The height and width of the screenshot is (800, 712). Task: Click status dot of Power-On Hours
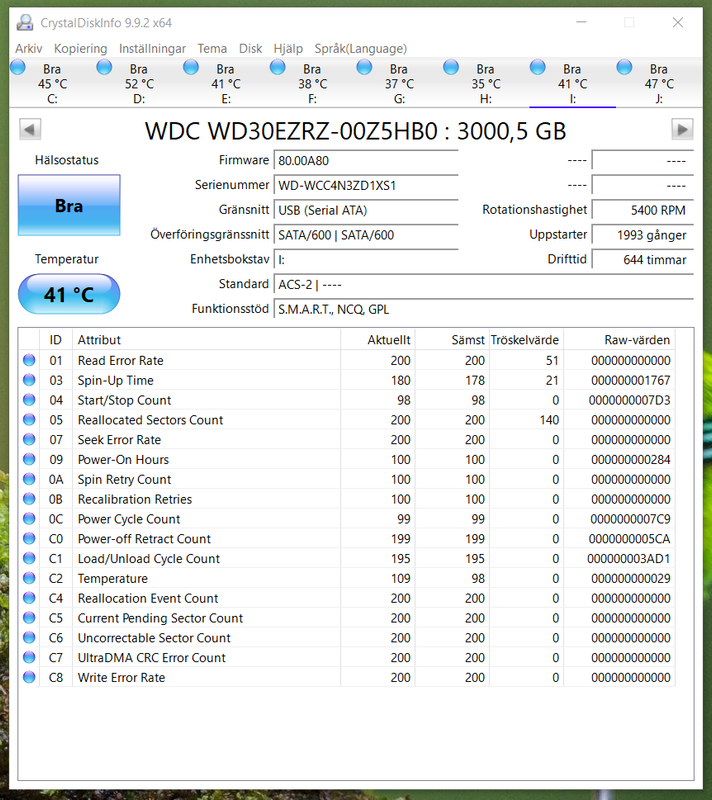coord(29,459)
